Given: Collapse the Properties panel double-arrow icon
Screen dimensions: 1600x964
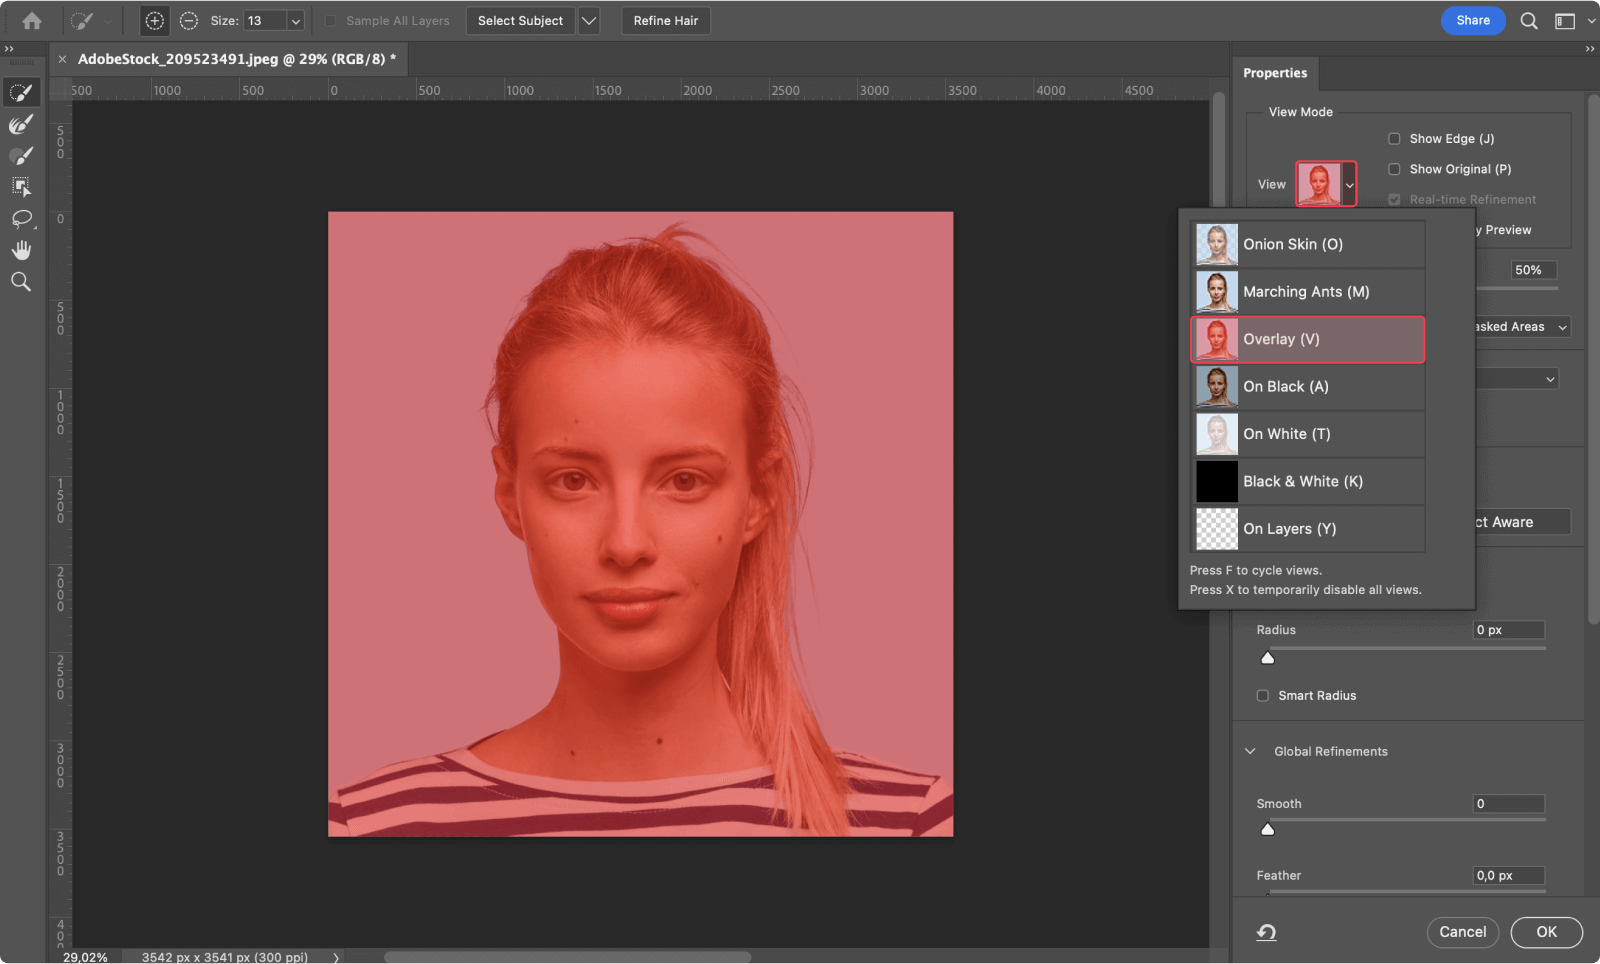Looking at the screenshot, I should (x=1590, y=49).
